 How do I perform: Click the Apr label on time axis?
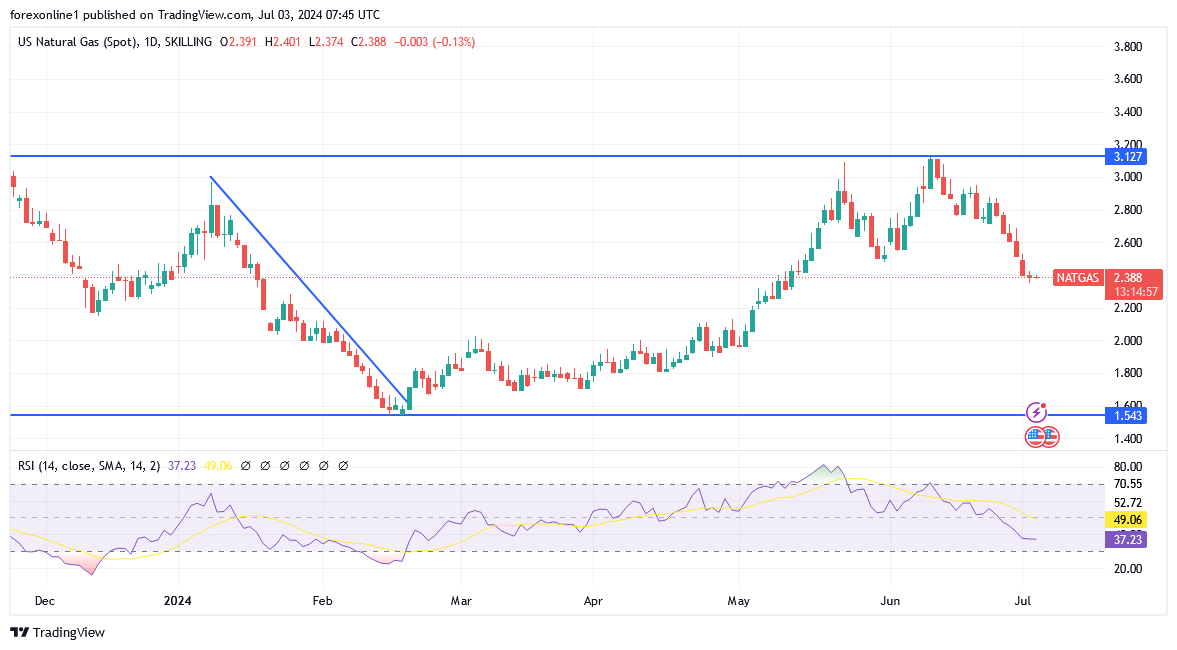click(593, 600)
